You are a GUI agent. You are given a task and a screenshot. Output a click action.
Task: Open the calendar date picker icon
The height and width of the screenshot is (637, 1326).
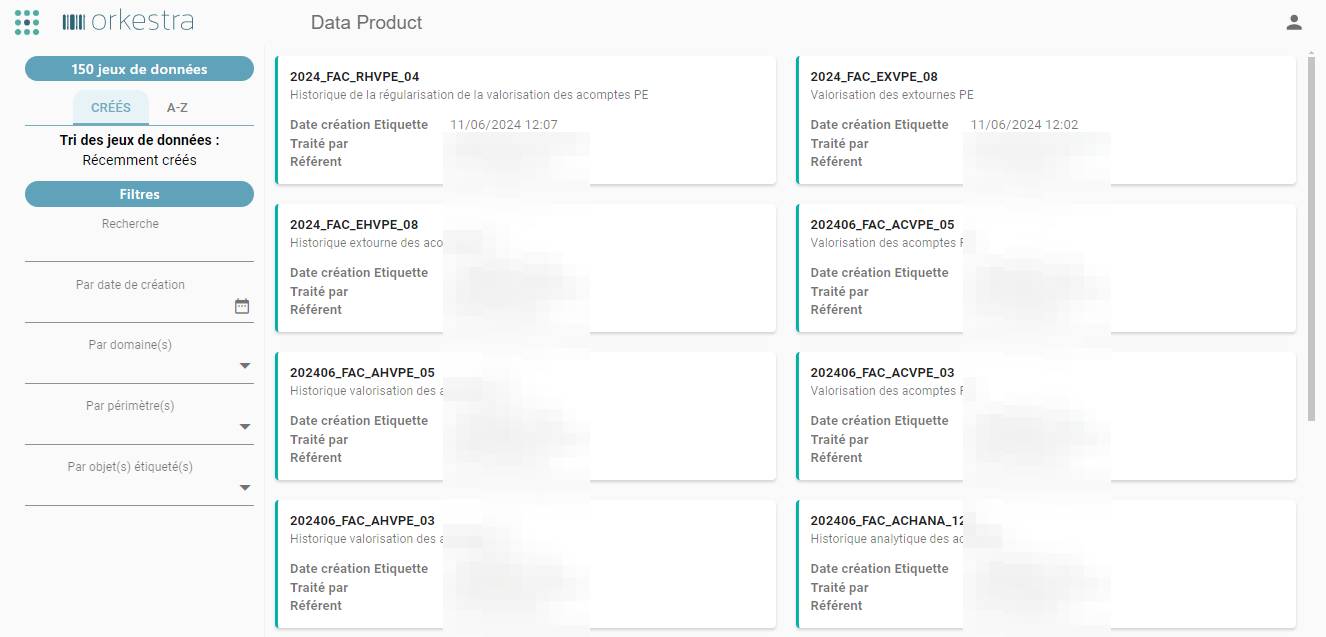pyautogui.click(x=242, y=306)
